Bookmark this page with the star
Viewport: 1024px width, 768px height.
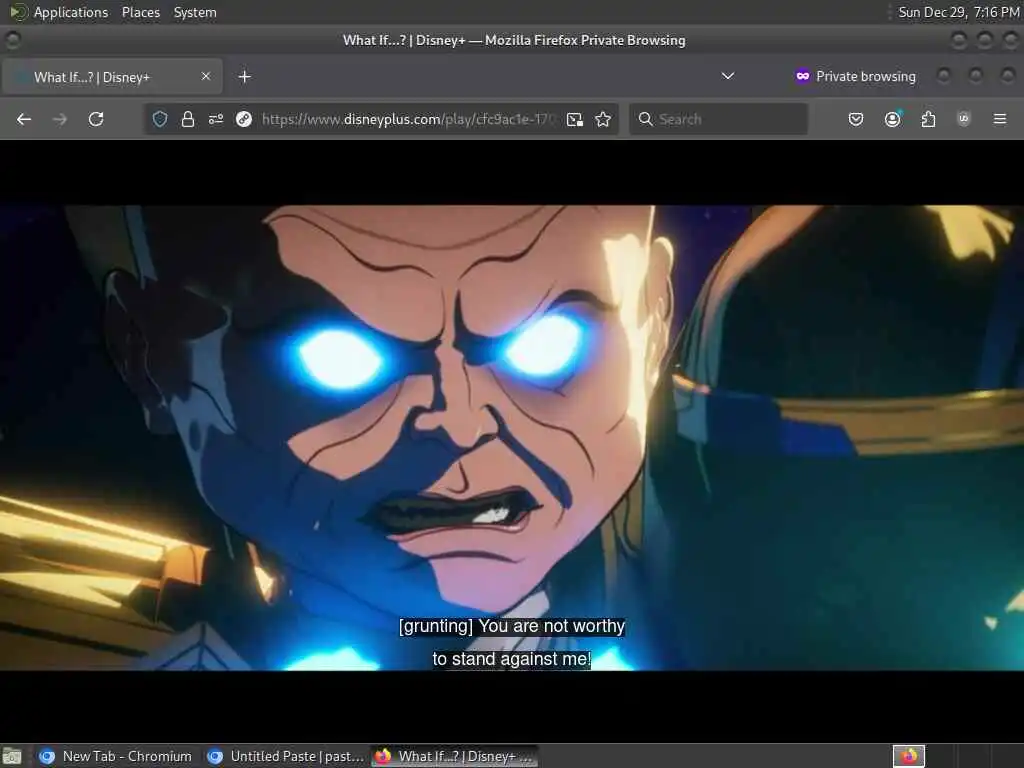[x=603, y=119]
